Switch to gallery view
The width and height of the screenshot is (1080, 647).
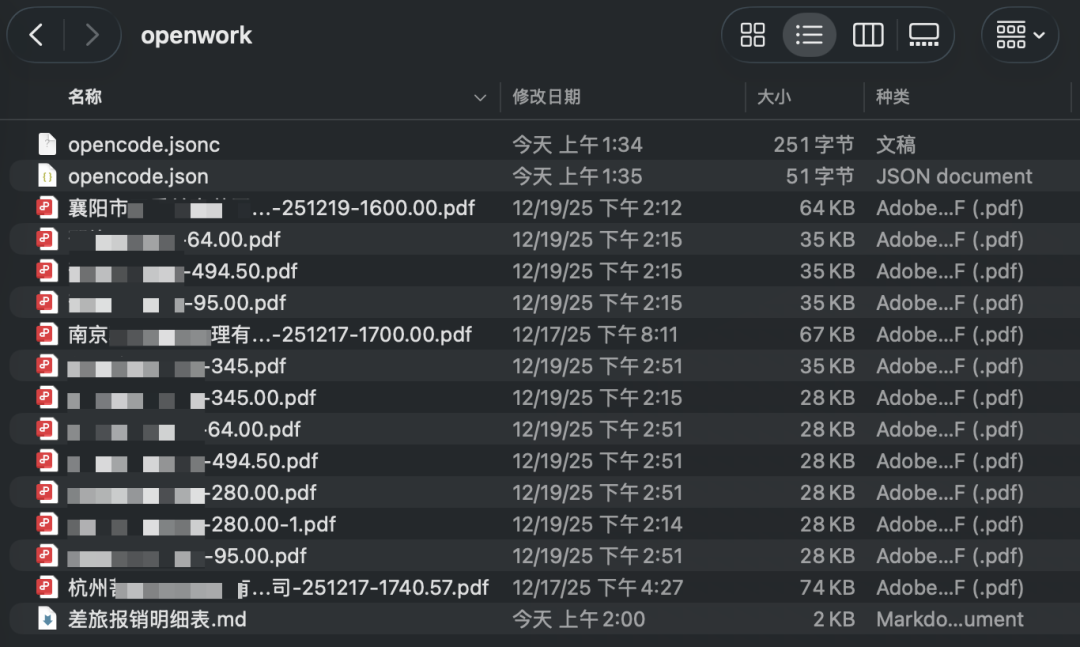[924, 36]
